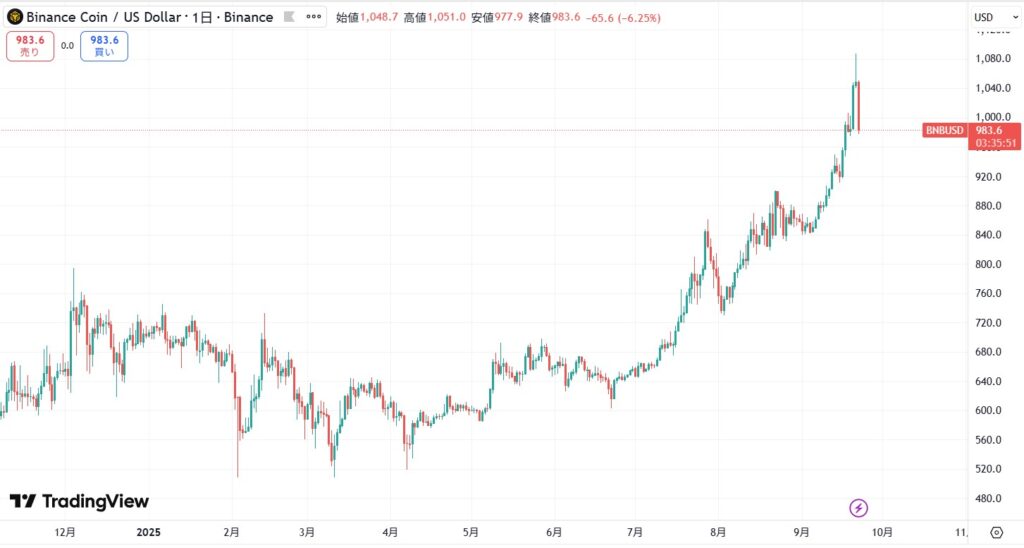Click the TradingView logo
1024x548 pixels.
(x=79, y=501)
